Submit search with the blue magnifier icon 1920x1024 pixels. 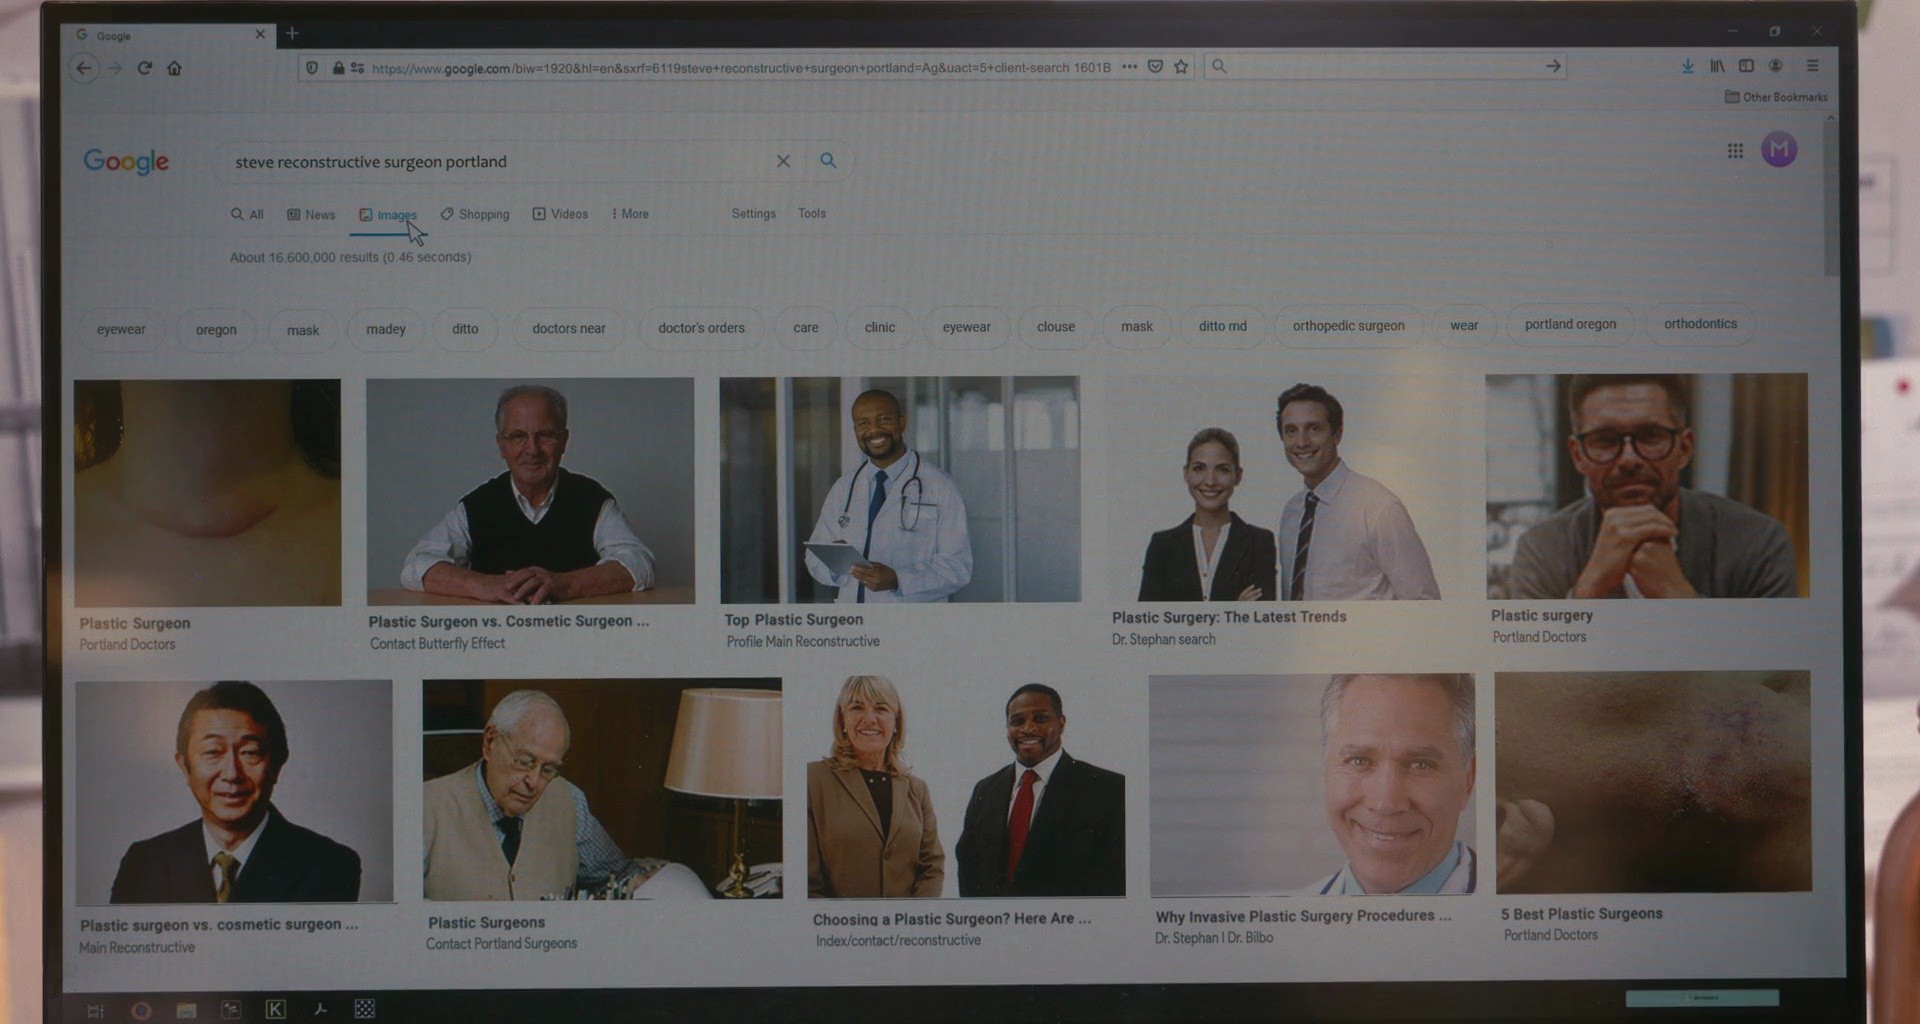tap(828, 161)
